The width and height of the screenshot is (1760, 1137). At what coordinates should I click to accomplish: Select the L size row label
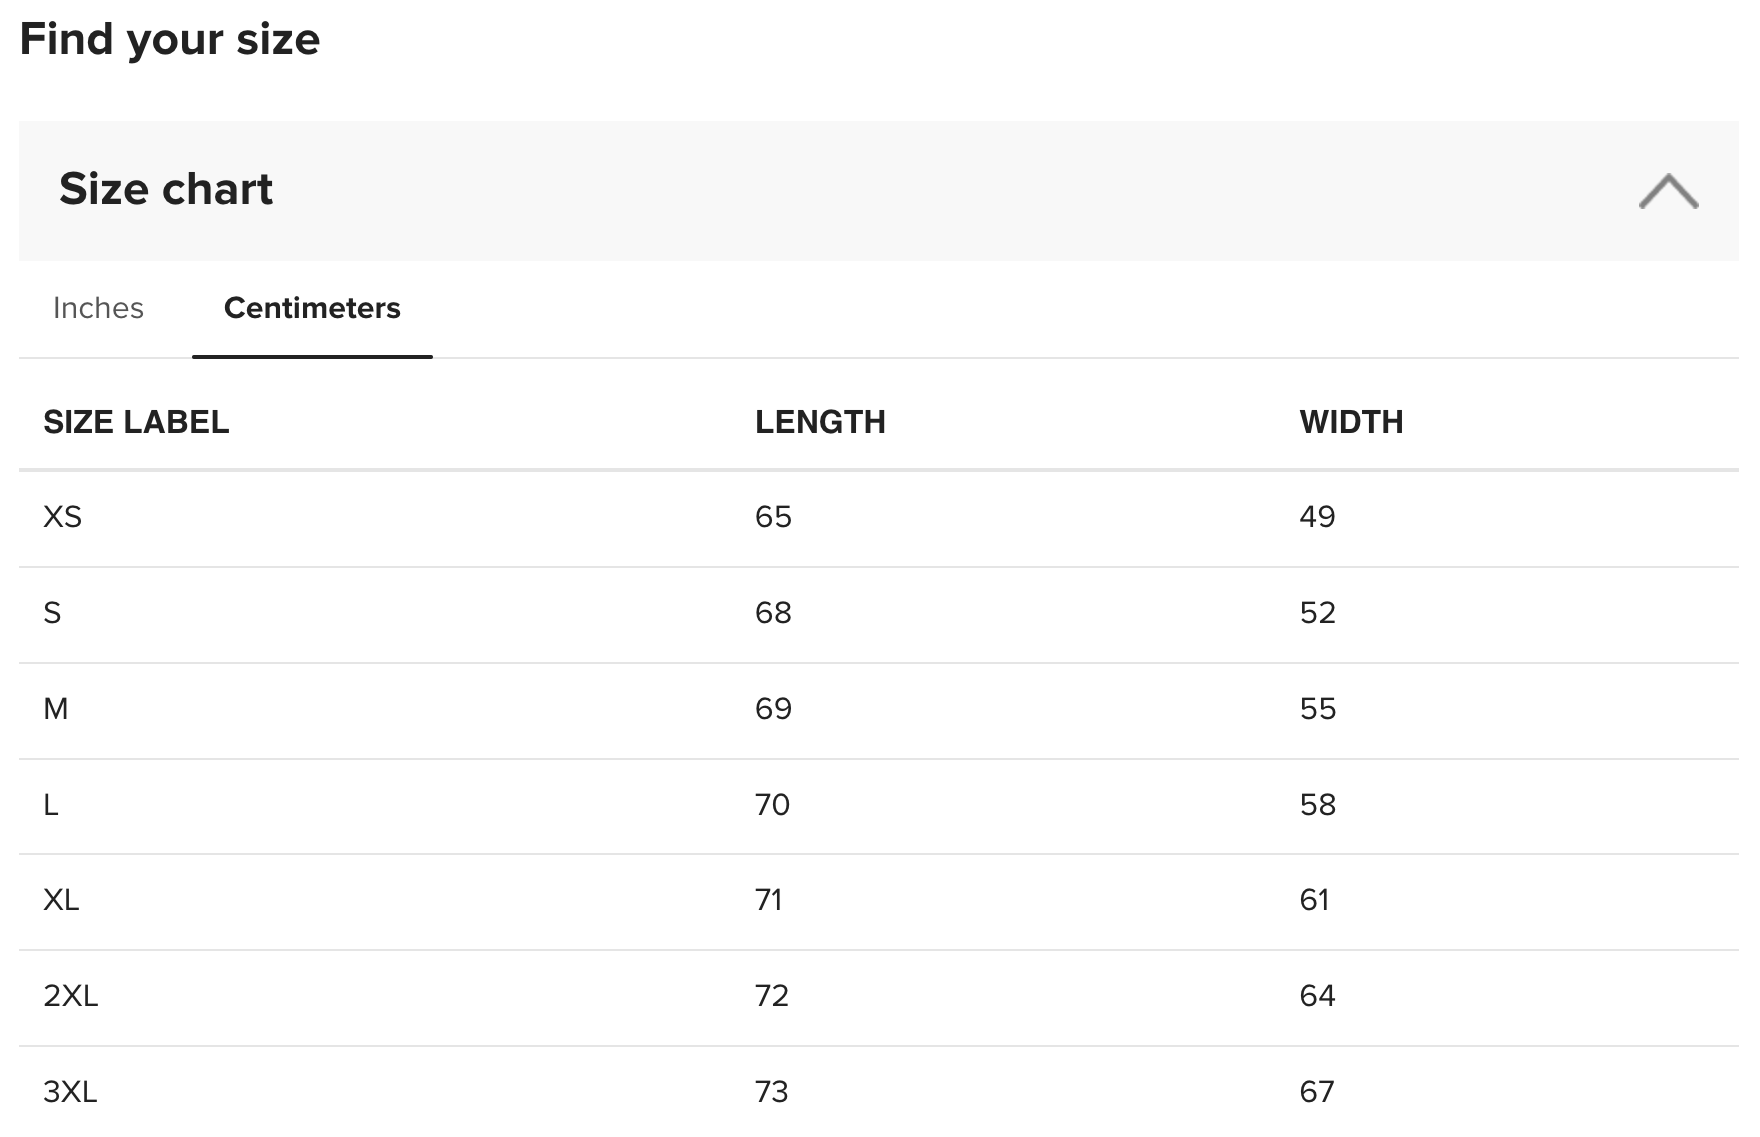click(x=51, y=805)
